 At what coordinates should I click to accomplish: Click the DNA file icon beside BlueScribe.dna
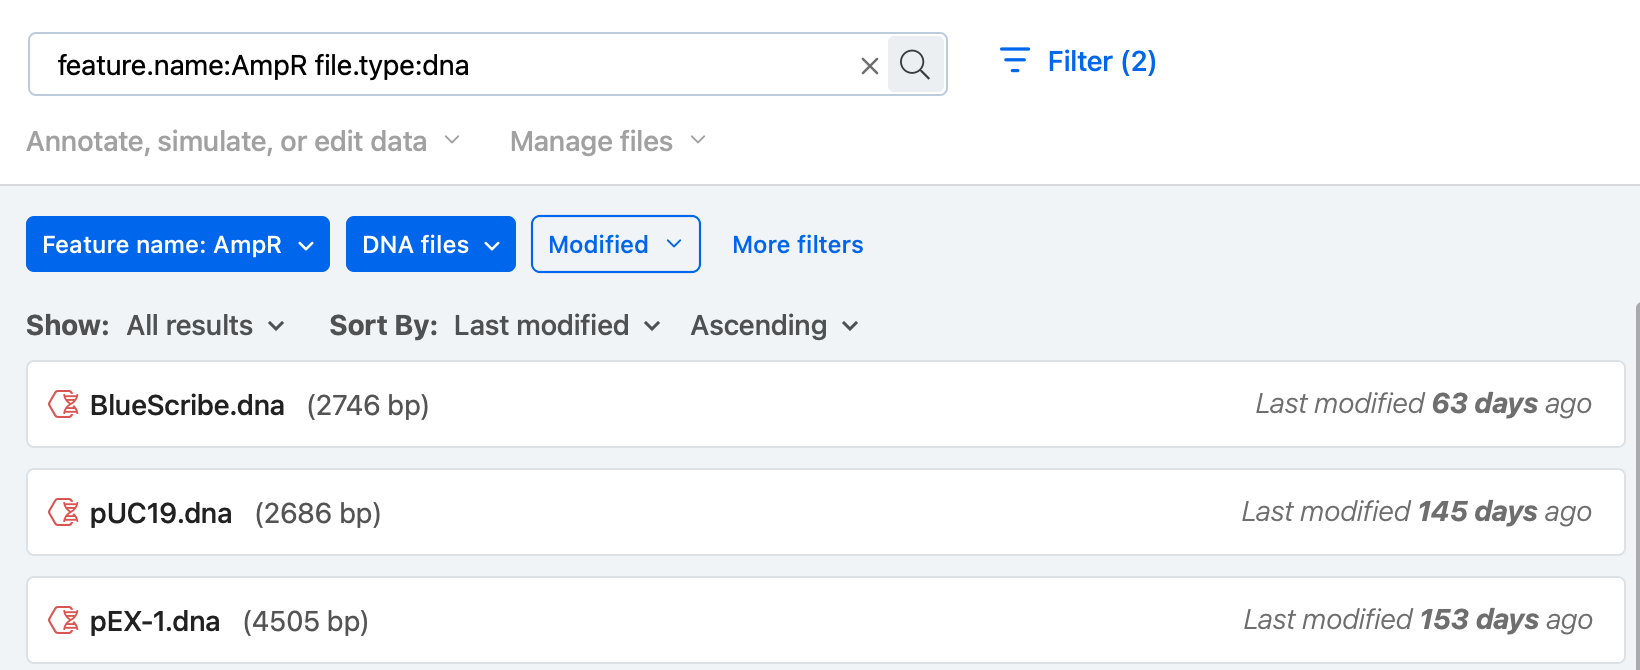pos(64,404)
